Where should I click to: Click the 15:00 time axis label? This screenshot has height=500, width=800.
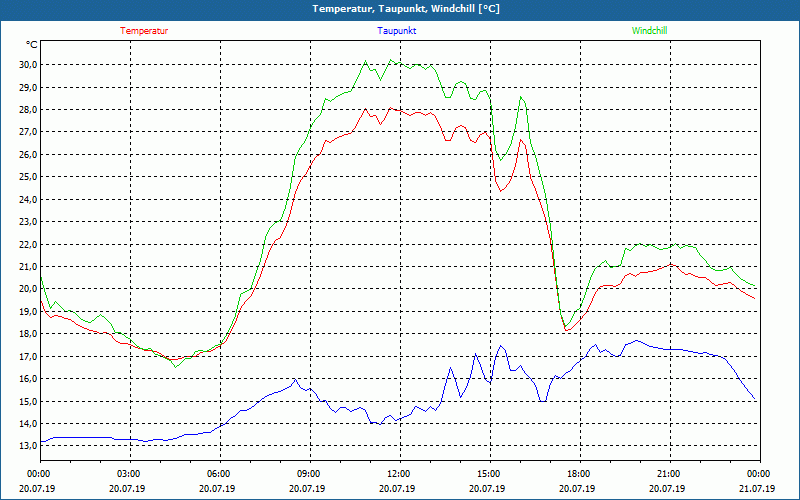[x=488, y=474]
